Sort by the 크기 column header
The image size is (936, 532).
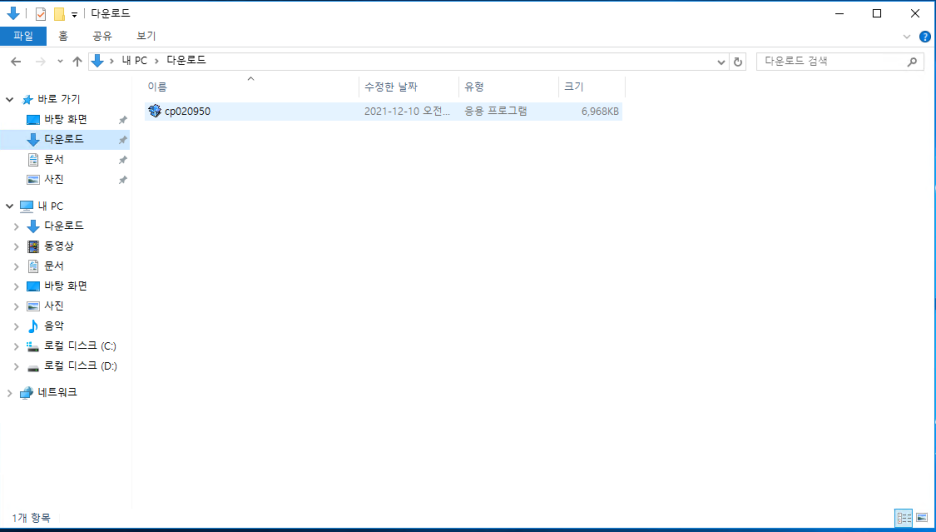(592, 87)
